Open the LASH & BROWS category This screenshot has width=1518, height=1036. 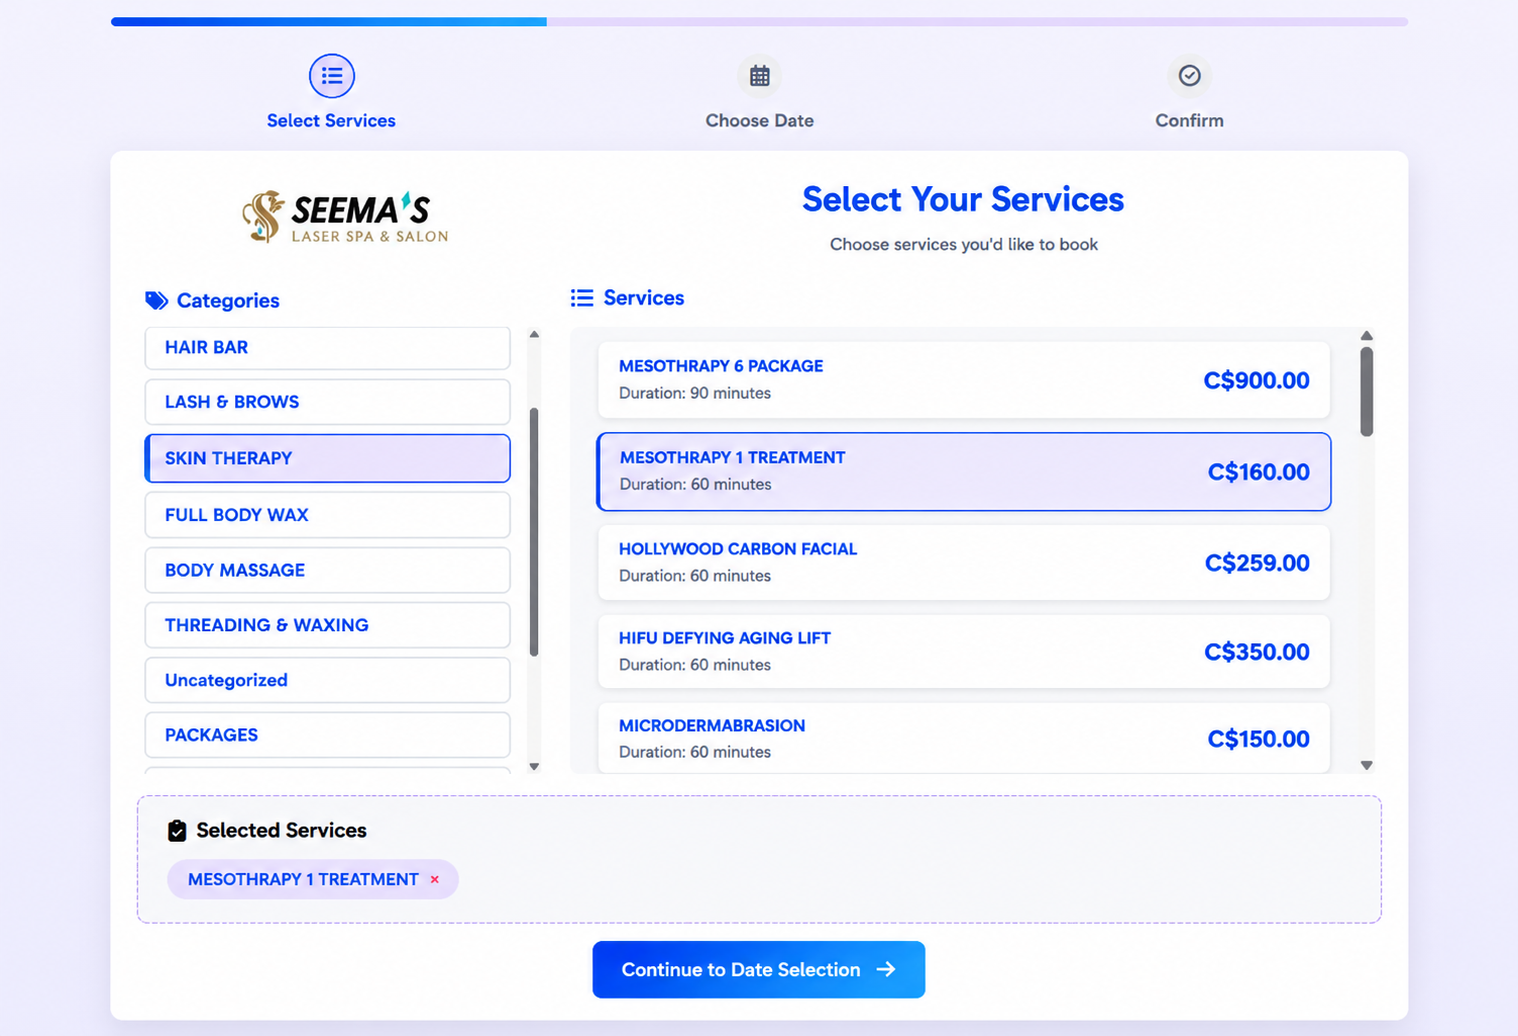(x=328, y=402)
